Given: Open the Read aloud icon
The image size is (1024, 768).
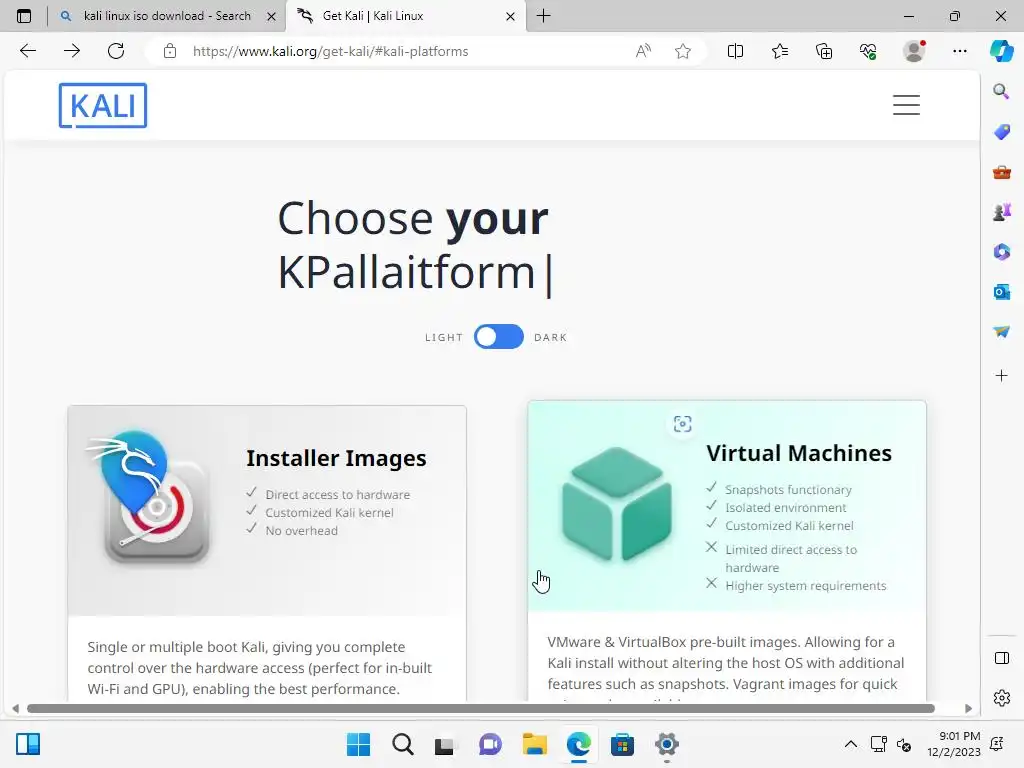Looking at the screenshot, I should [643, 51].
